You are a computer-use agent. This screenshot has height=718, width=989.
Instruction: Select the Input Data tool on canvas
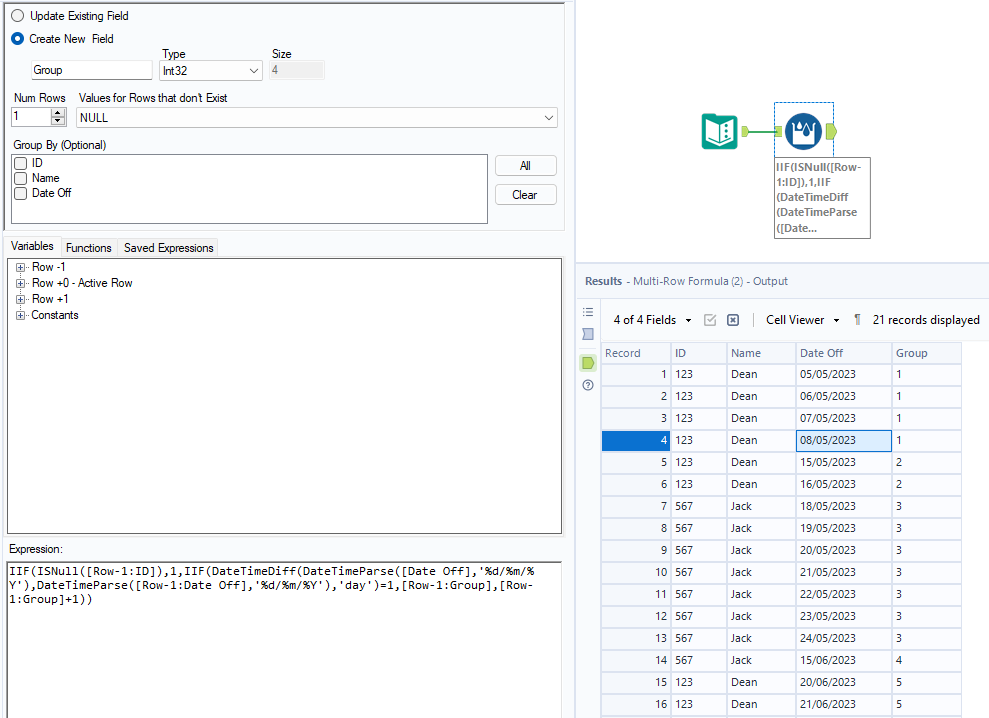719,131
